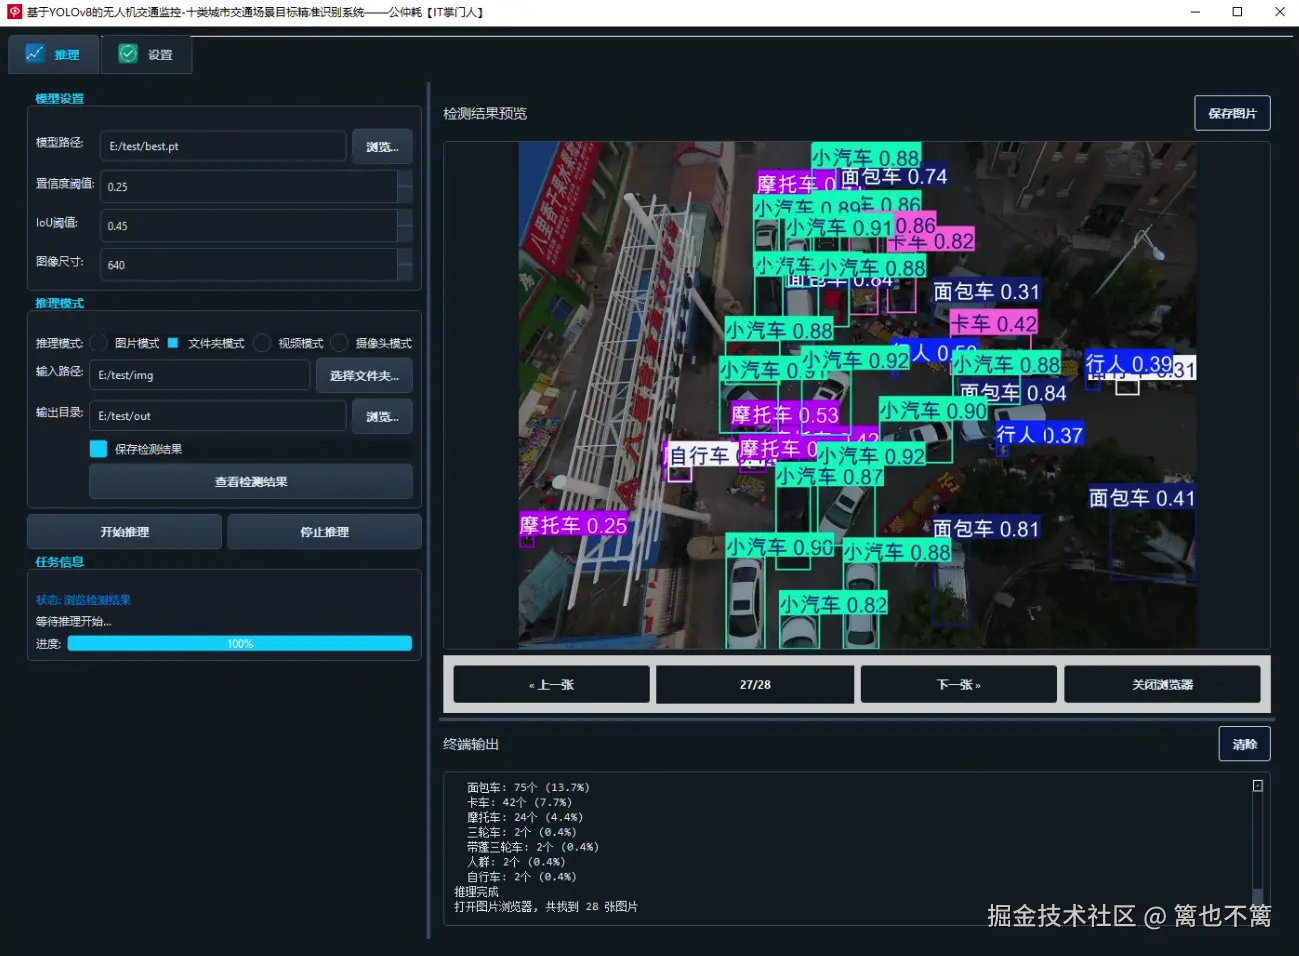This screenshot has width=1299, height=956.
Task: Click the terminal line 带篷三轮车: 2个
Action: point(532,847)
